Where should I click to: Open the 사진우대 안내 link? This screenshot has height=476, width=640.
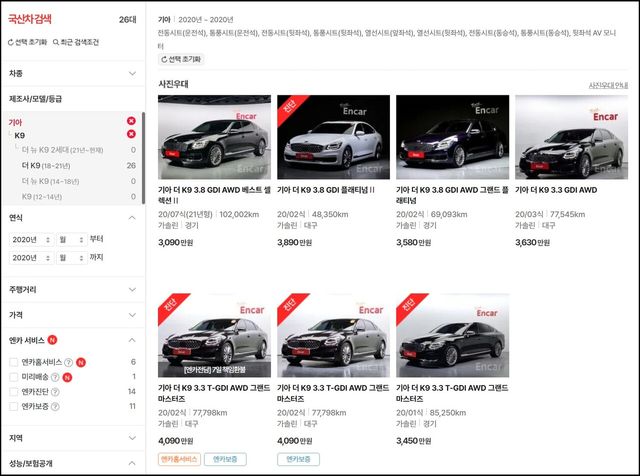pyautogui.click(x=608, y=85)
